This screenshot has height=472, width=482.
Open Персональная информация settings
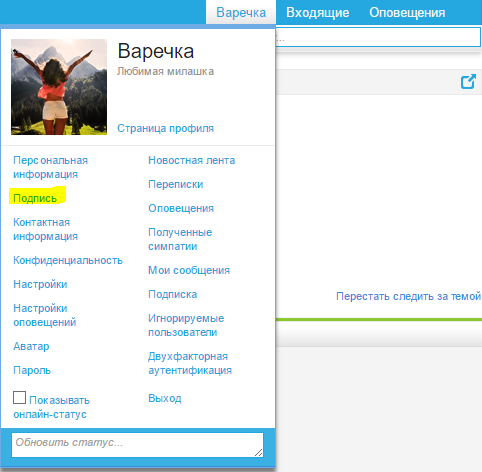coord(50,167)
